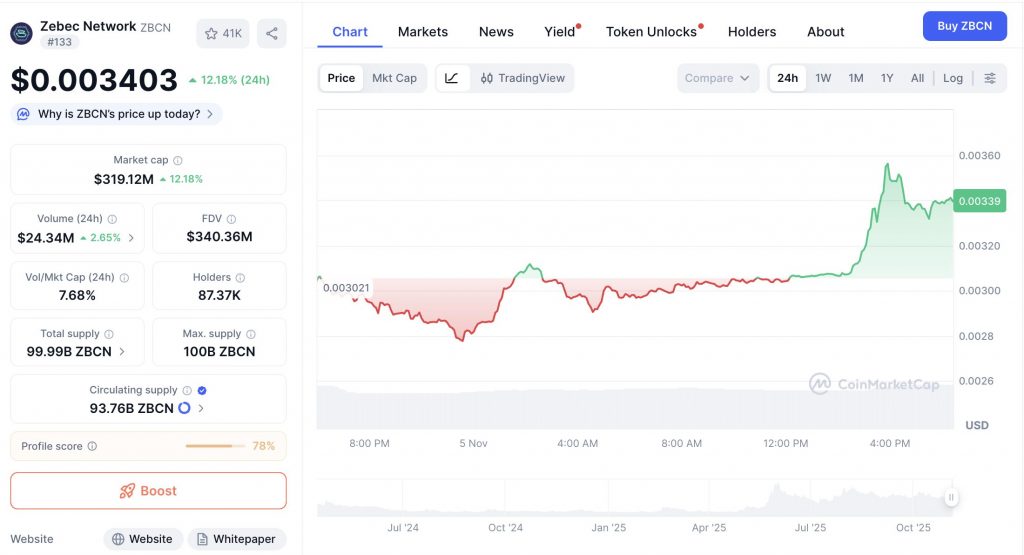Open the News tab
The image size is (1024, 555).
(x=496, y=32)
